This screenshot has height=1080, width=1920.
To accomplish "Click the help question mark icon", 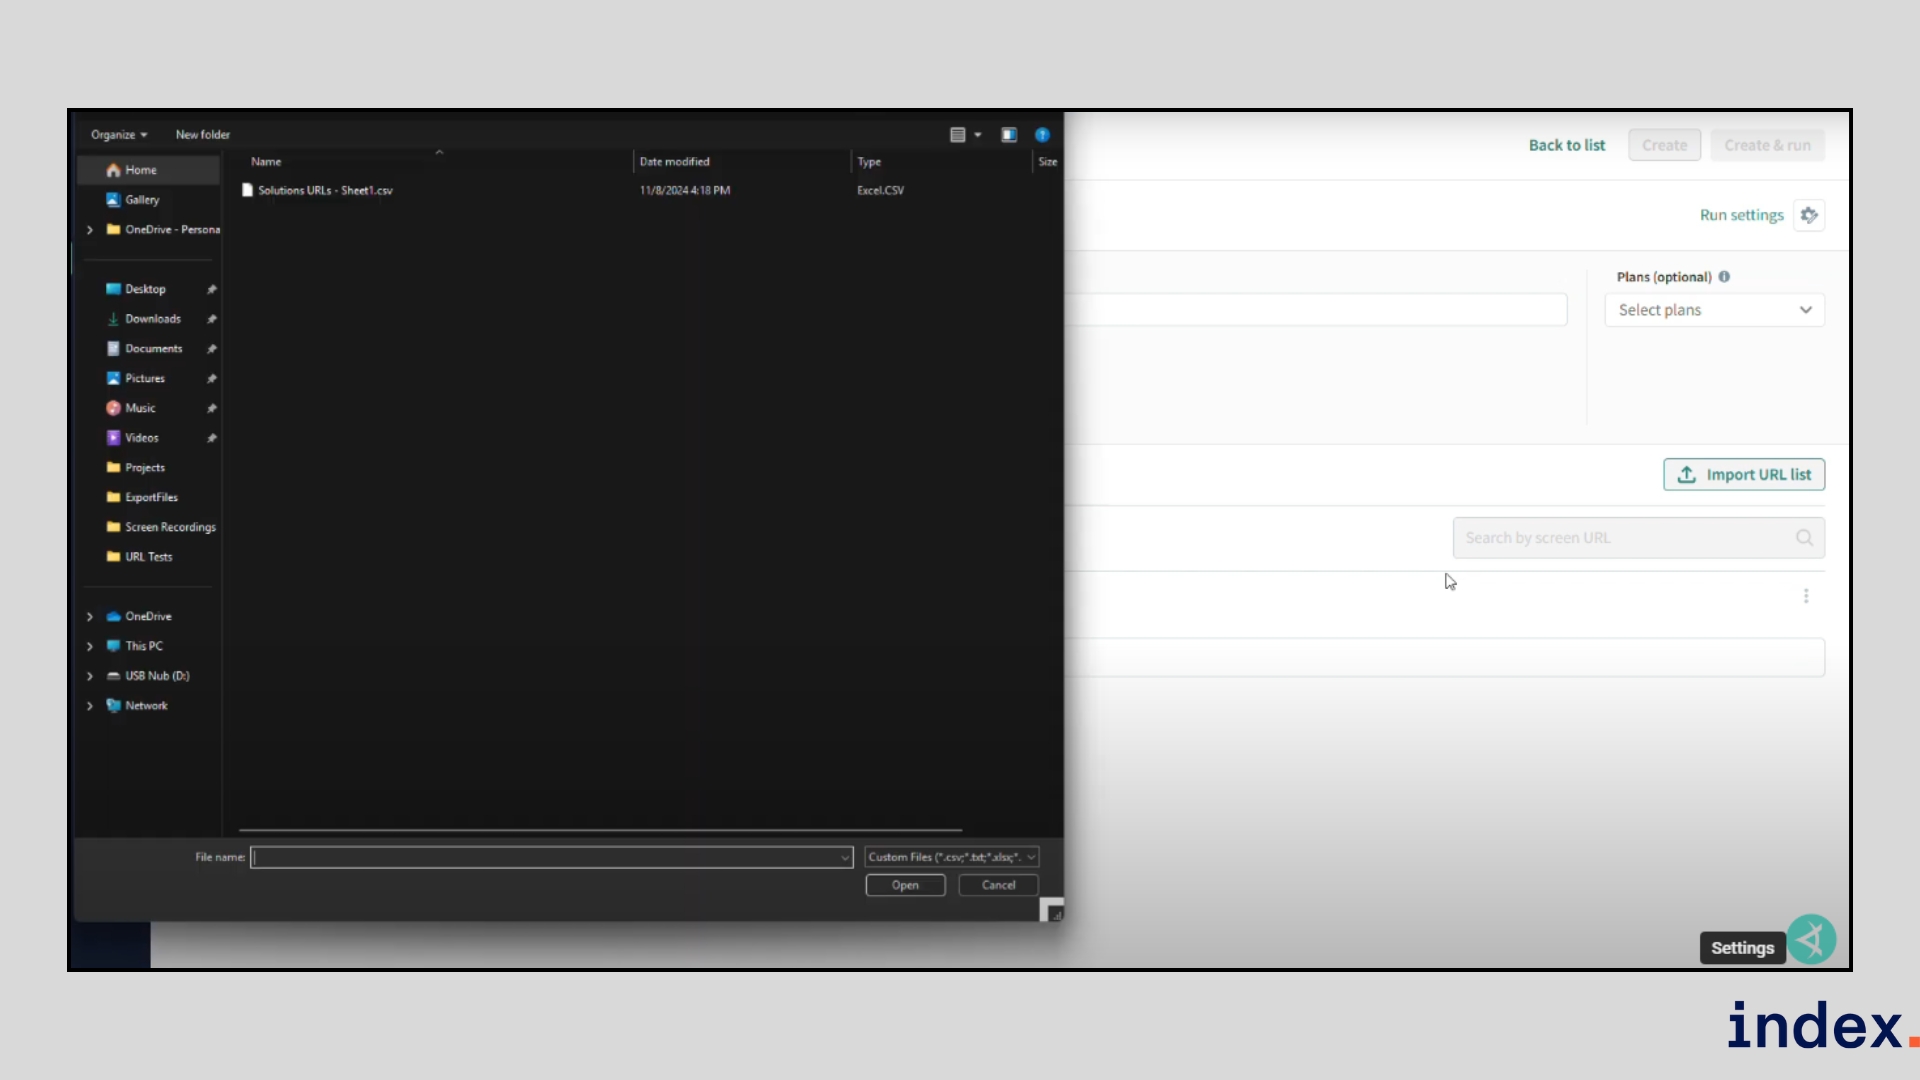I will pyautogui.click(x=1042, y=135).
